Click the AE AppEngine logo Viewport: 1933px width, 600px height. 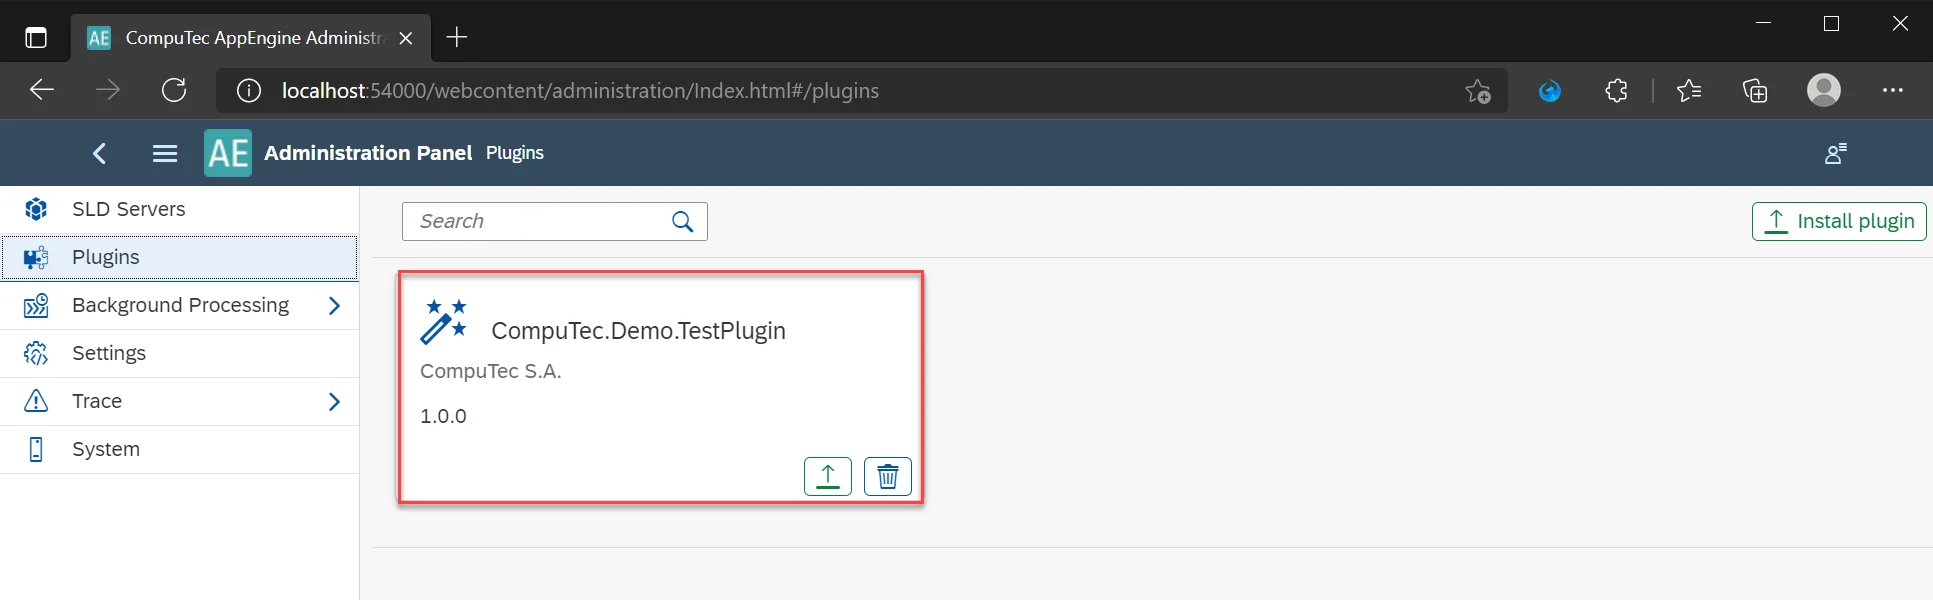click(x=228, y=153)
